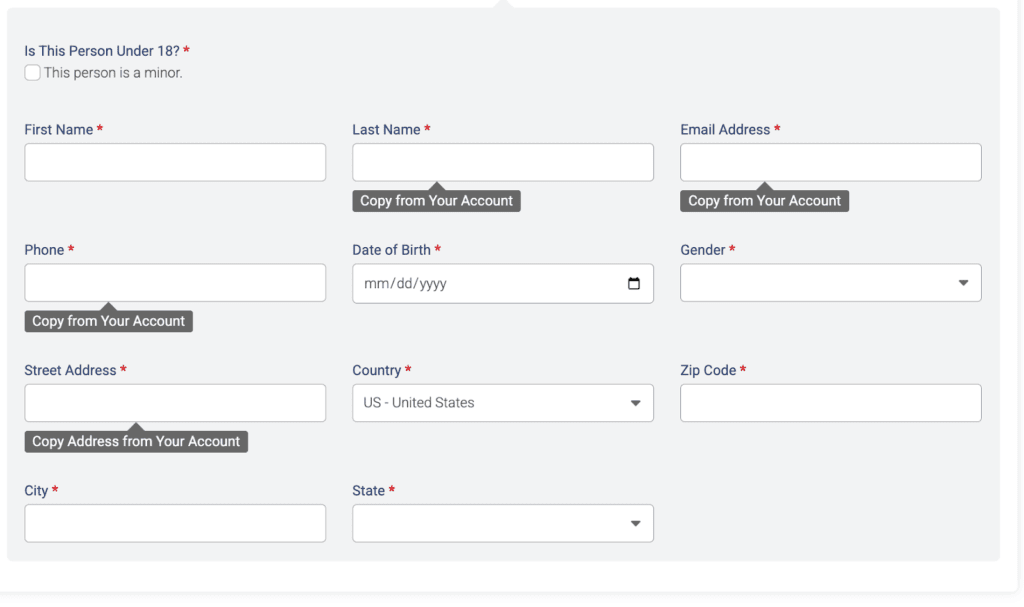This screenshot has height=607, width=1024.
Task: Open the Gender dropdown
Action: [830, 283]
